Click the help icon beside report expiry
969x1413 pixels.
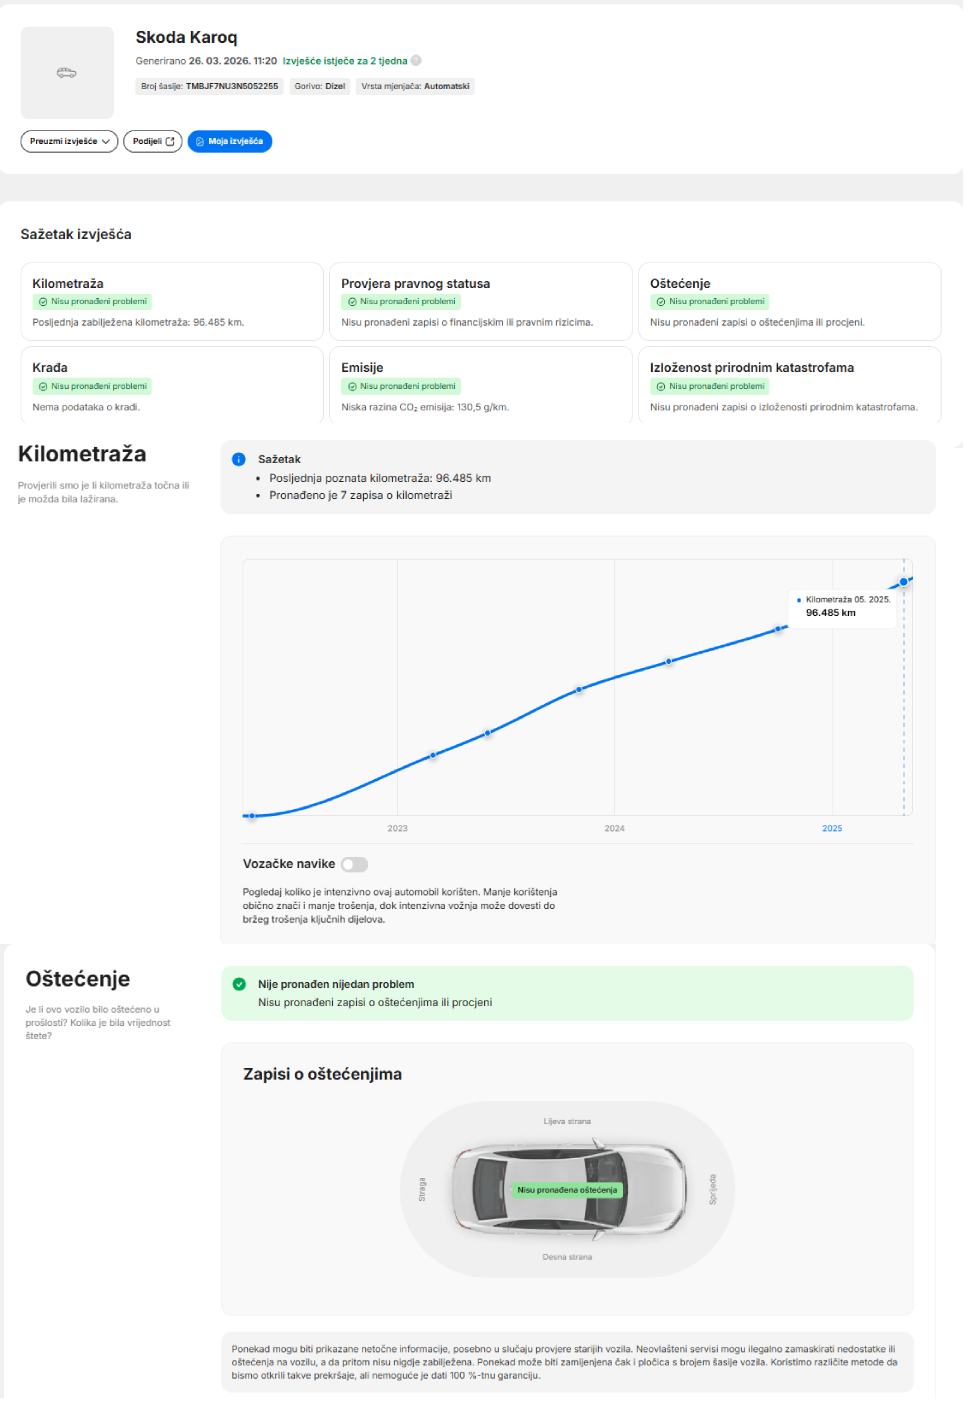coord(416,61)
